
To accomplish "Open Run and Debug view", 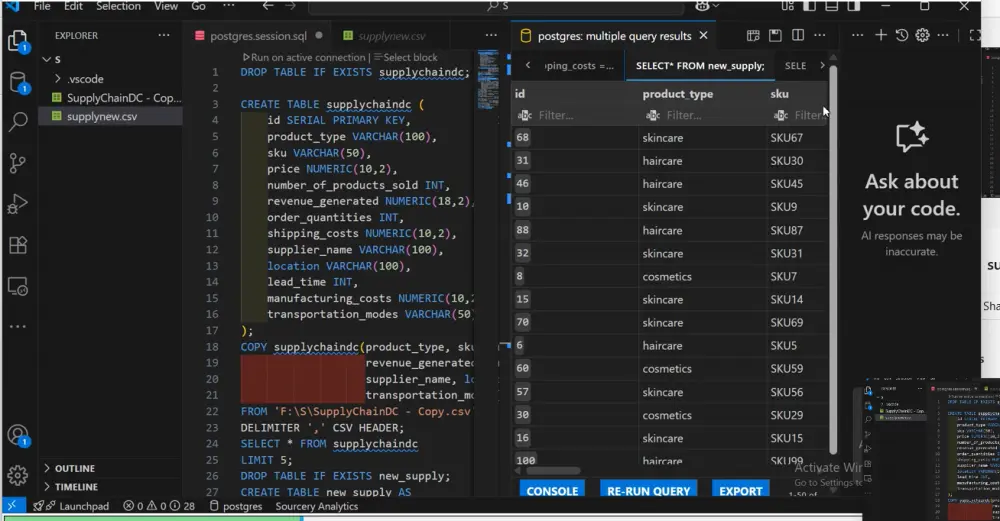I will click(17, 205).
